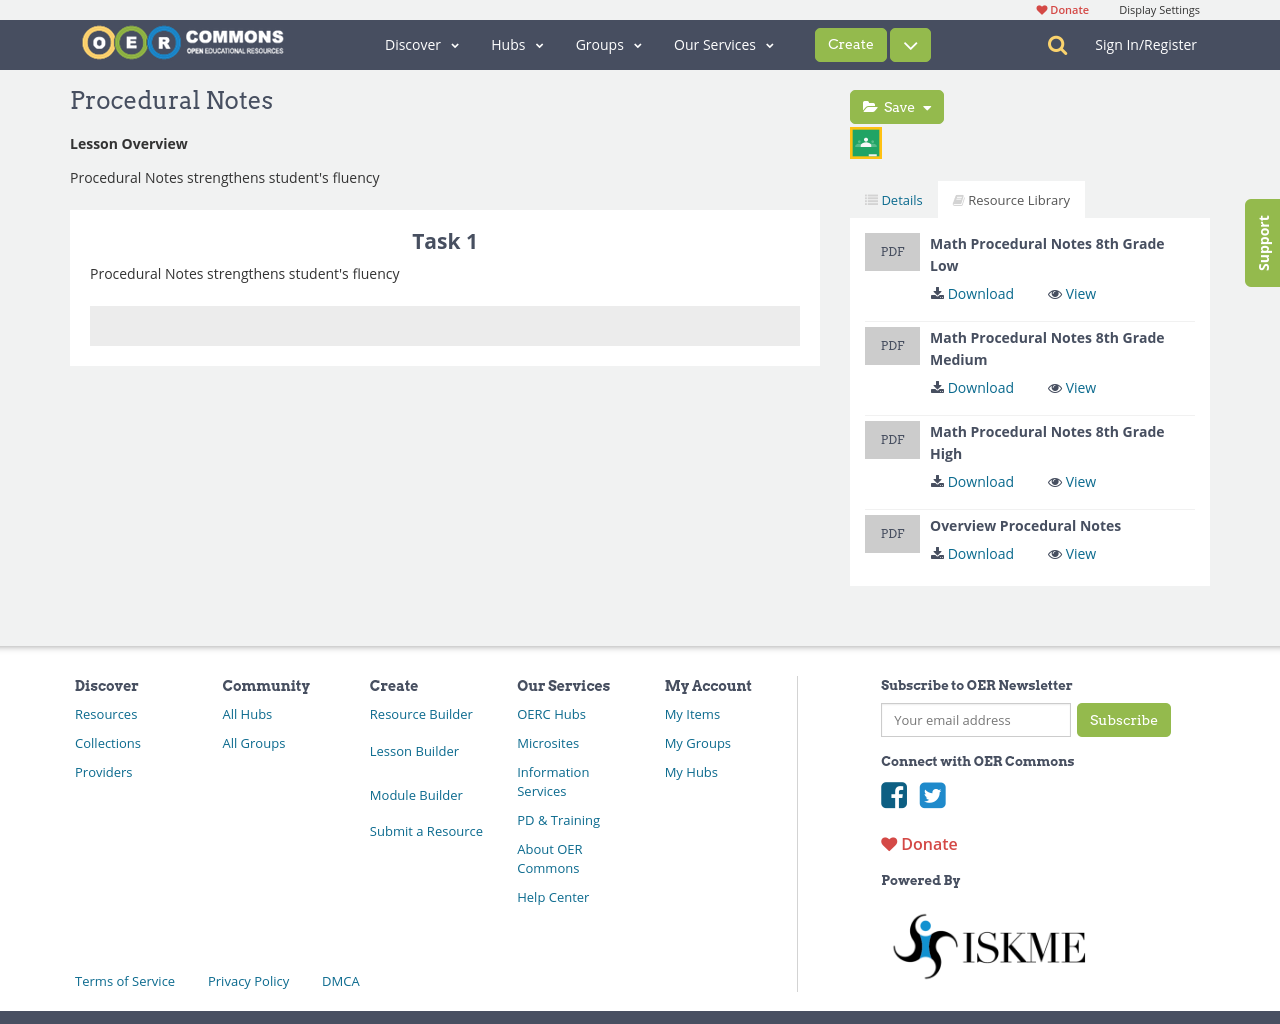
Task: Open the Create dropdown arrow
Action: (x=910, y=45)
